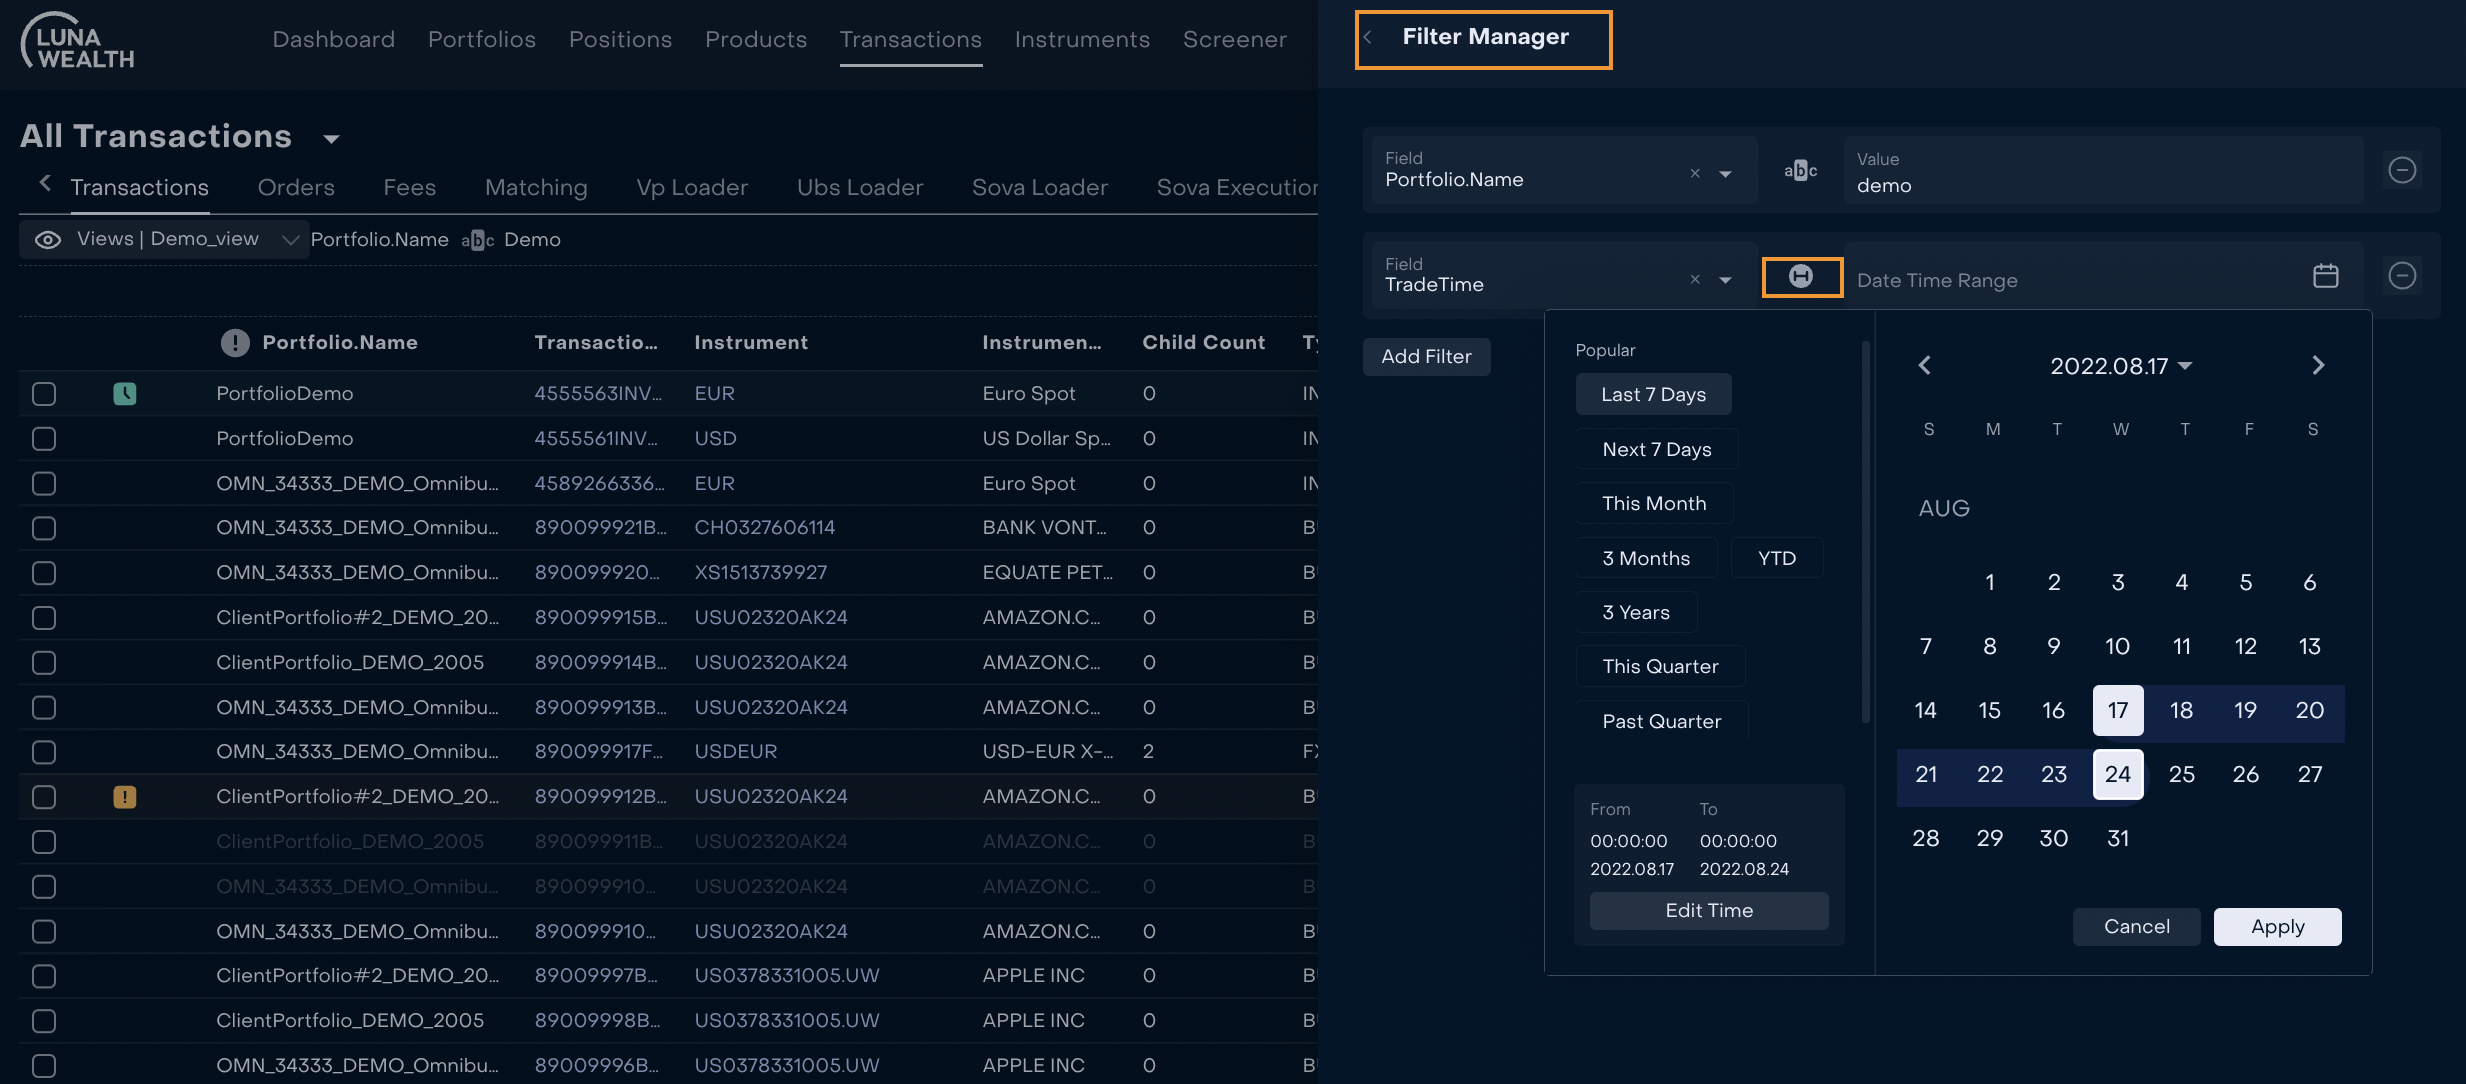Go to next month in calendar

[x=2318, y=366]
